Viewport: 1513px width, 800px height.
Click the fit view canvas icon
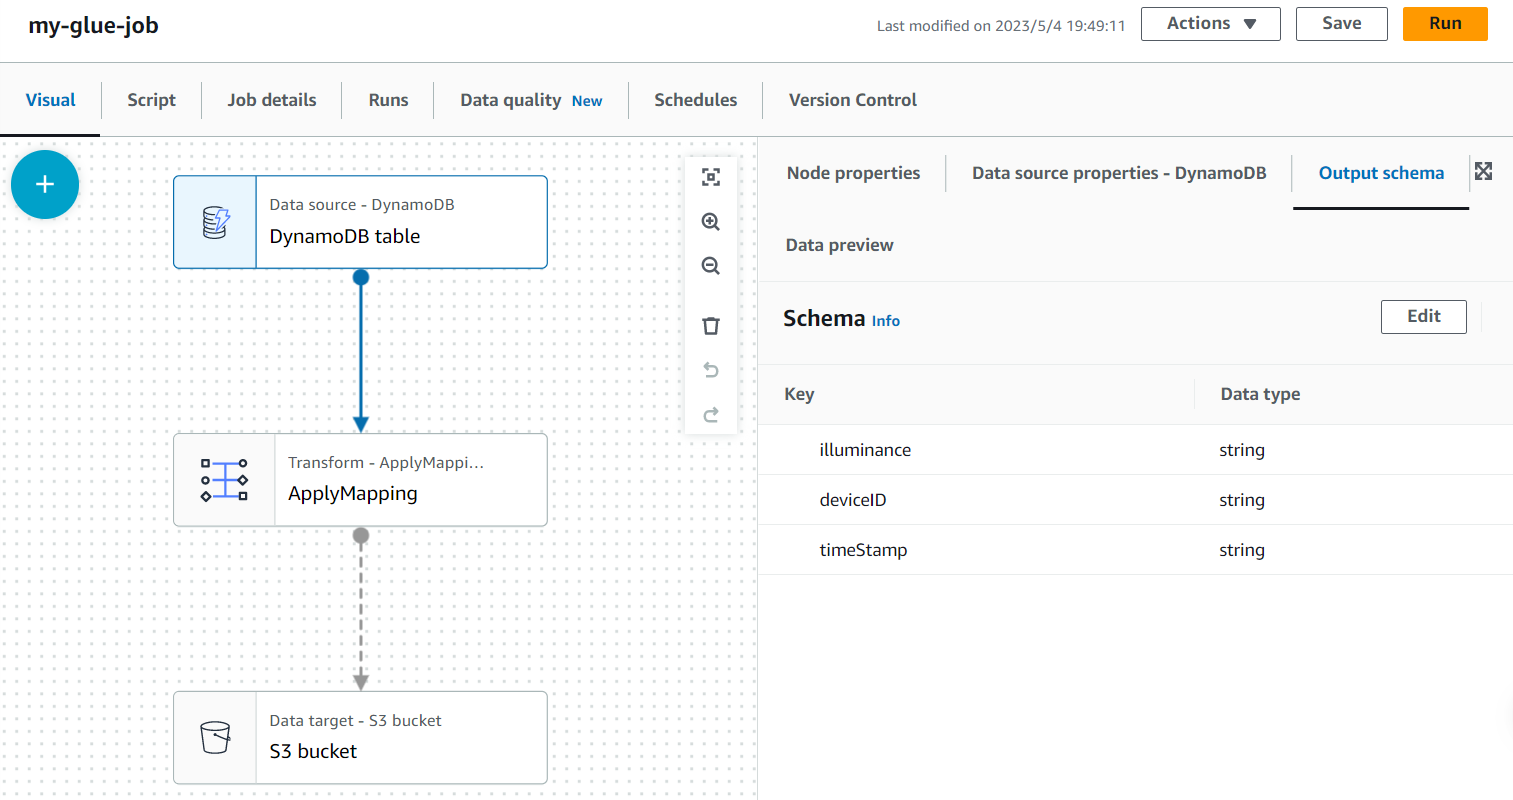[711, 177]
